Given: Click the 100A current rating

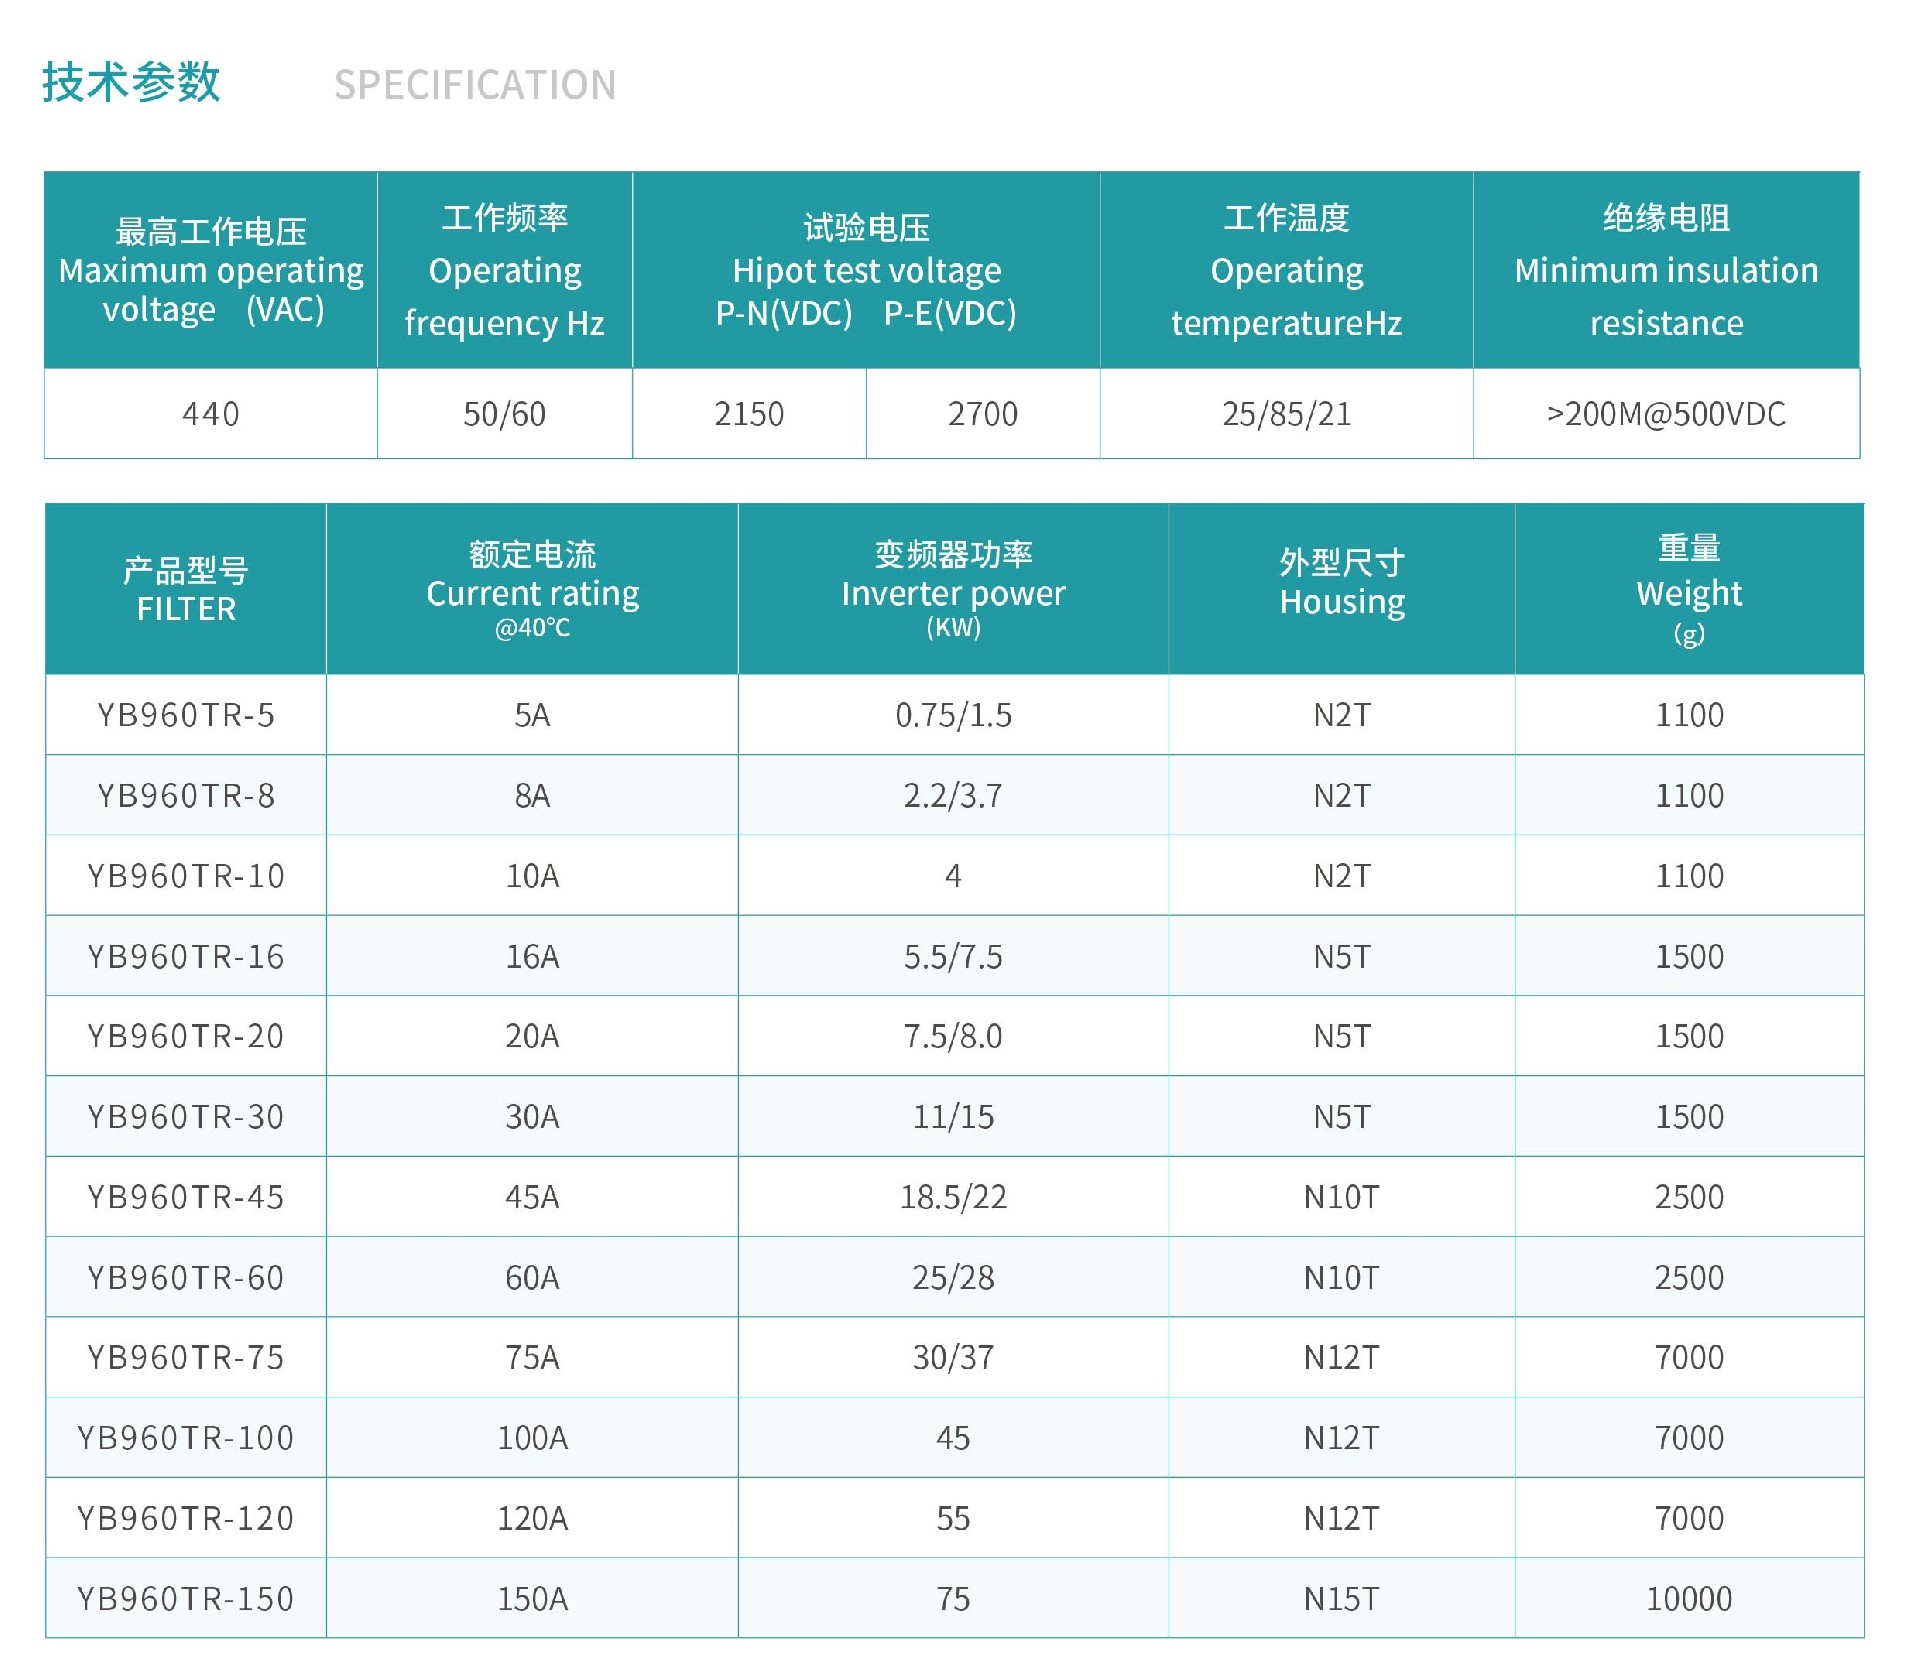Looking at the screenshot, I should tap(532, 1438).
